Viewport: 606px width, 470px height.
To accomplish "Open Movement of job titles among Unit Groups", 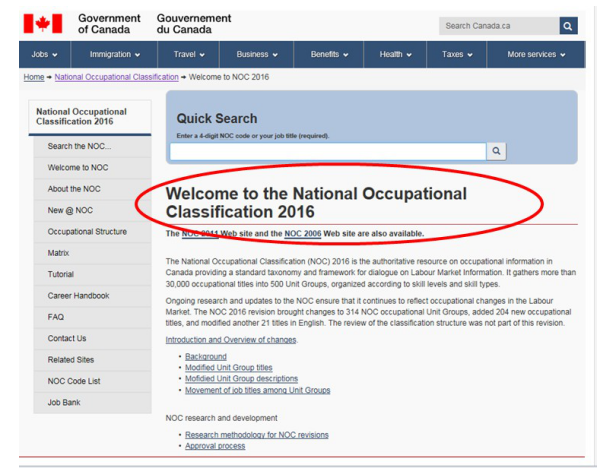I will coord(258,390).
